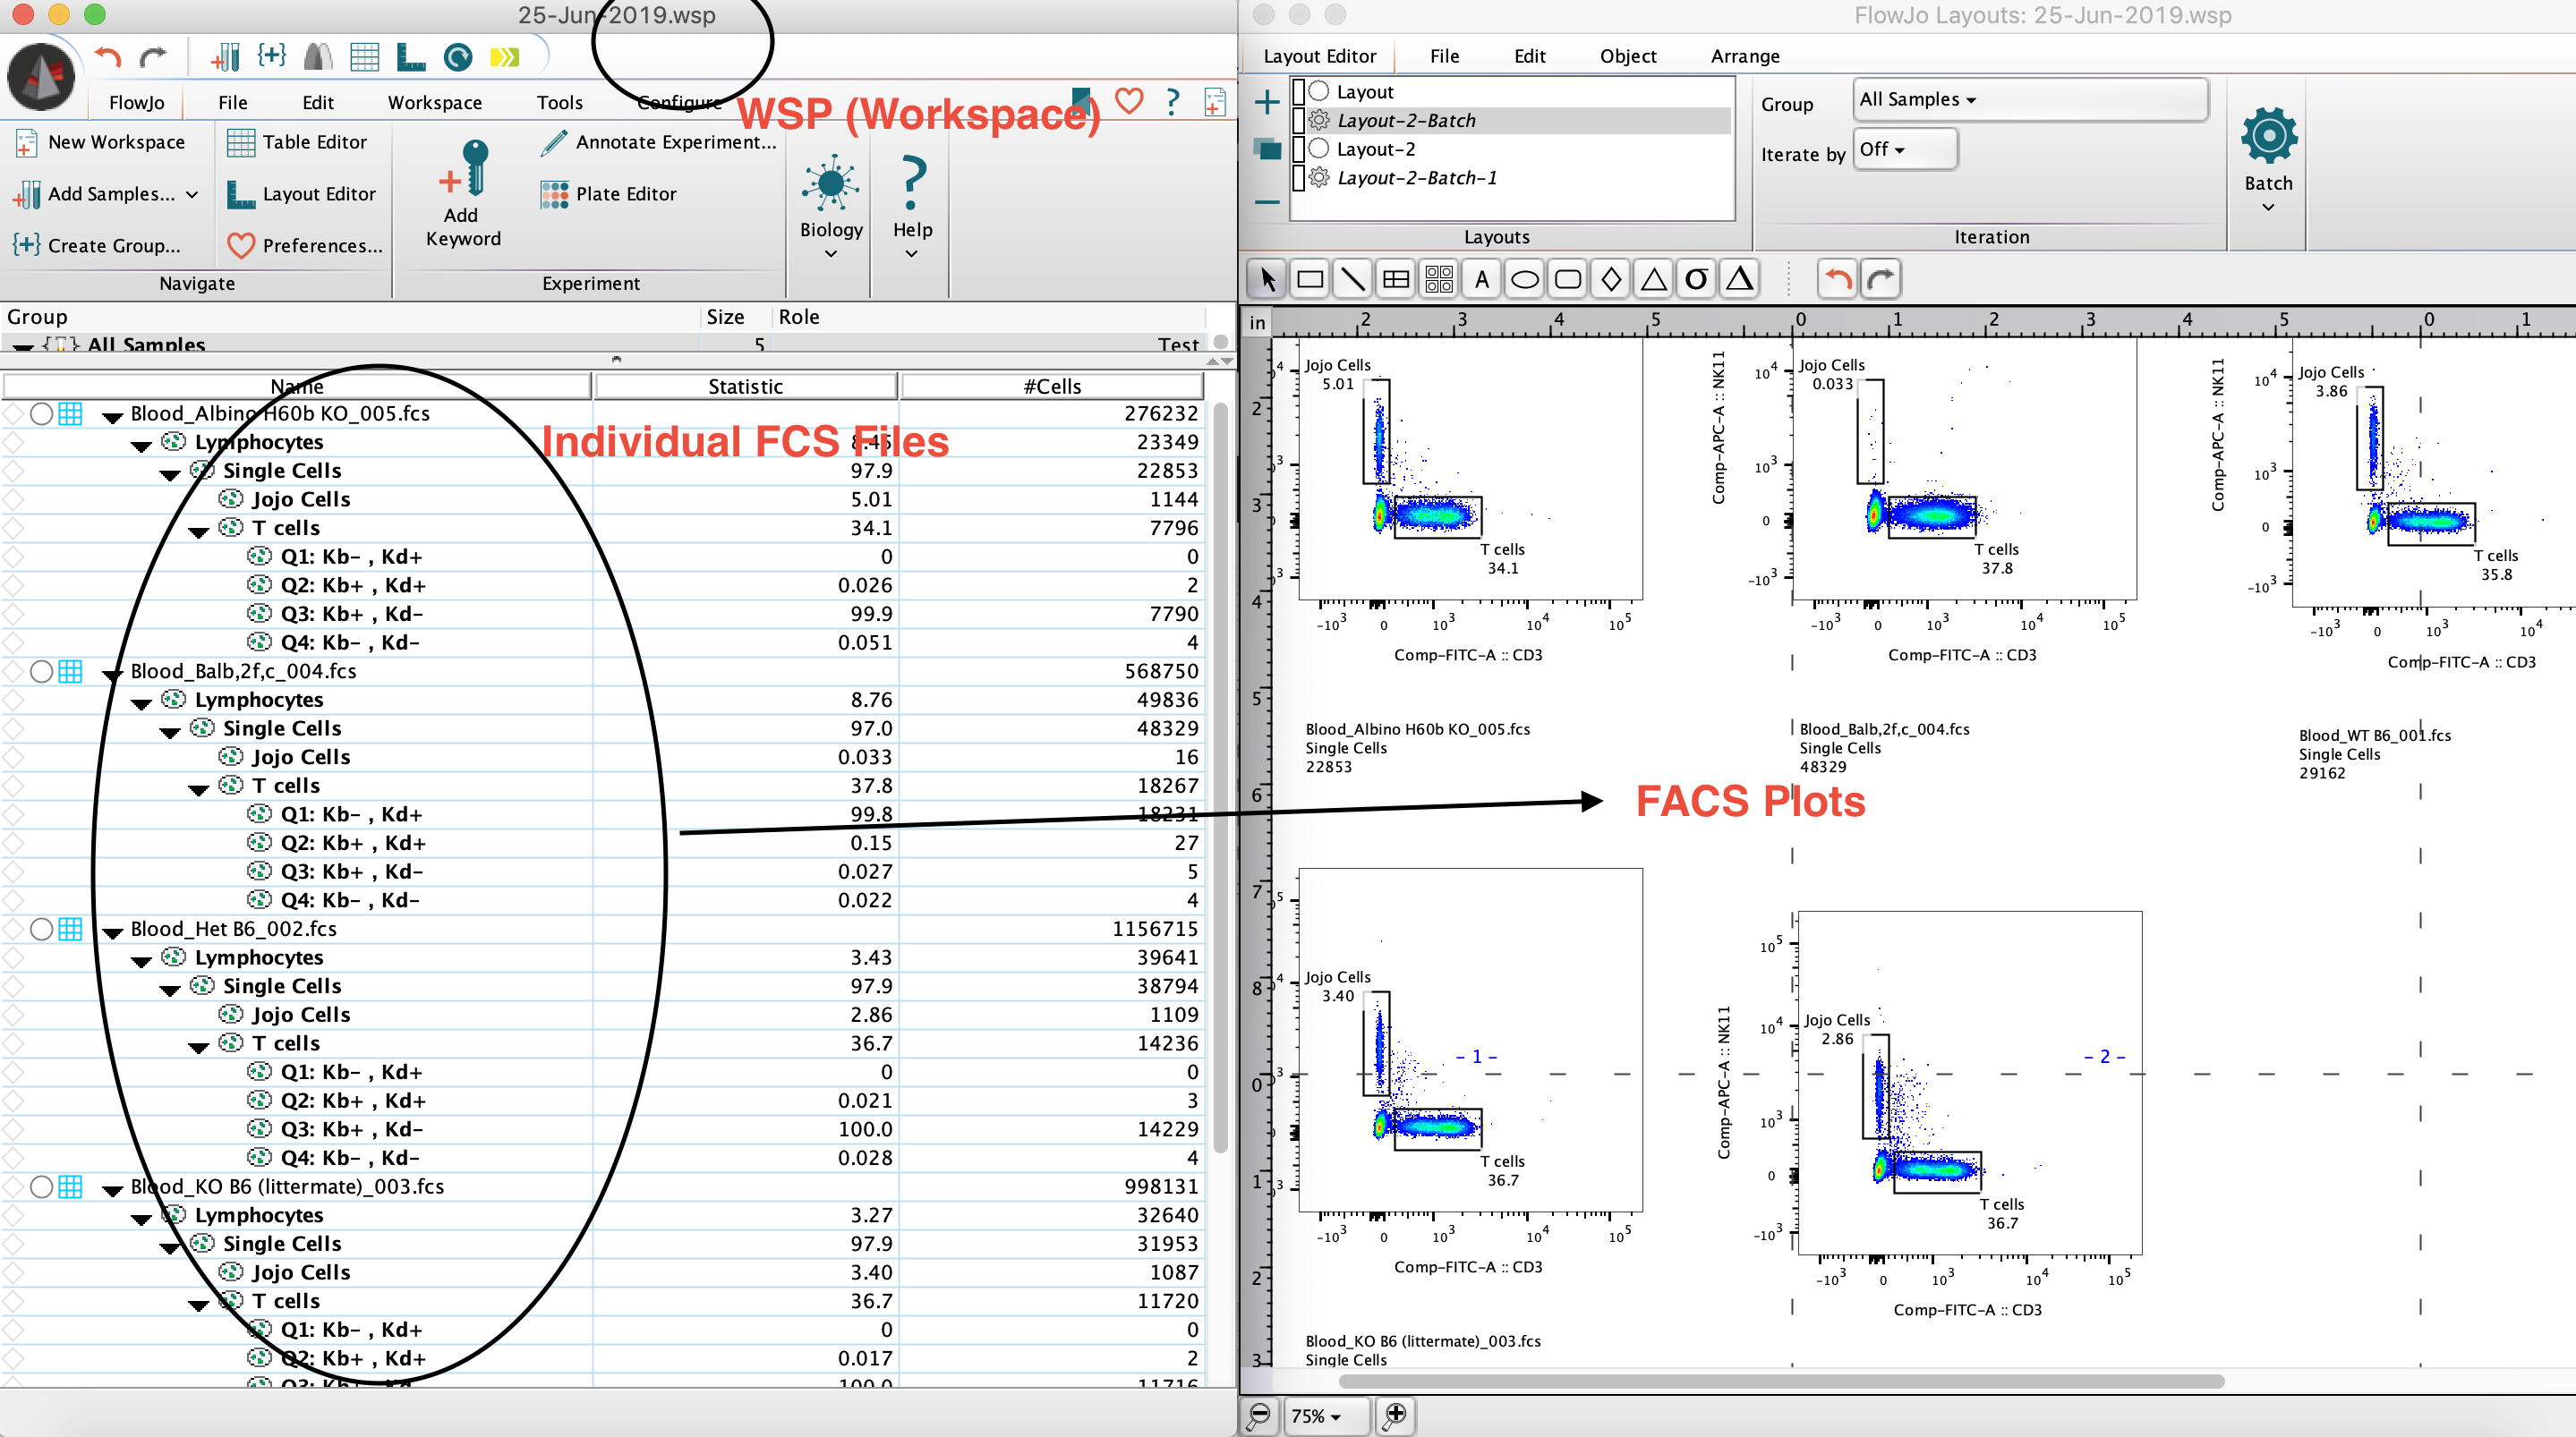Zoom in with the magnifier plus icon
Screen dimensions: 2576x1437
point(1396,1415)
